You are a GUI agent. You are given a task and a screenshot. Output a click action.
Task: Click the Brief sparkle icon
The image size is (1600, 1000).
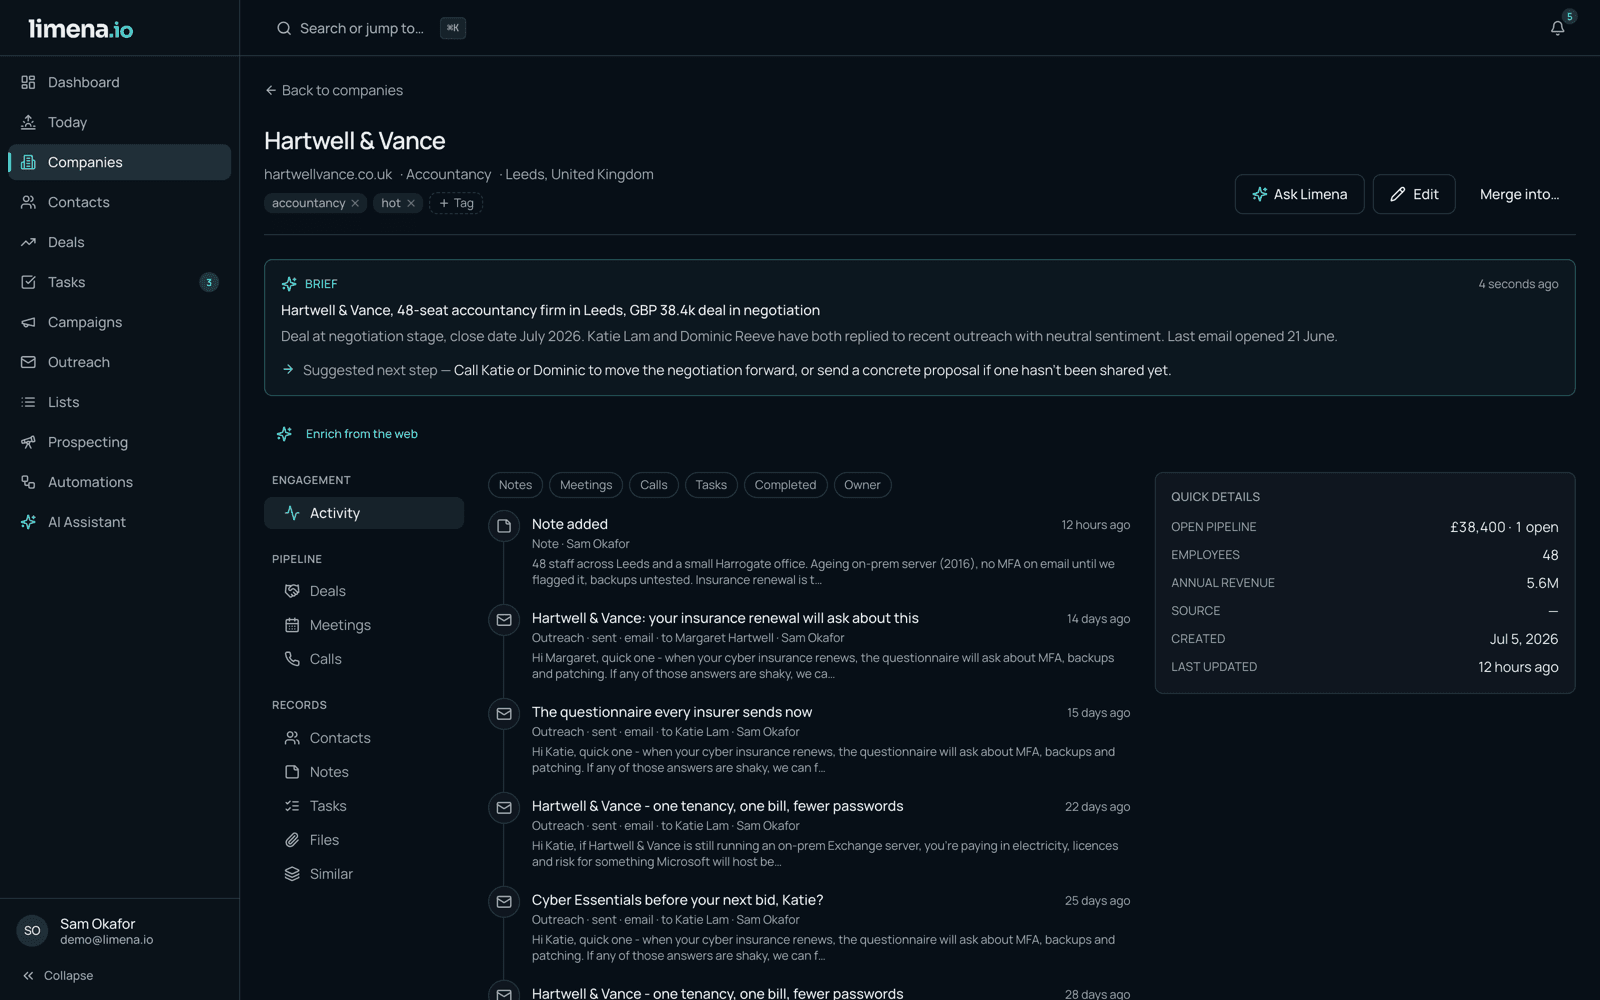[289, 284]
